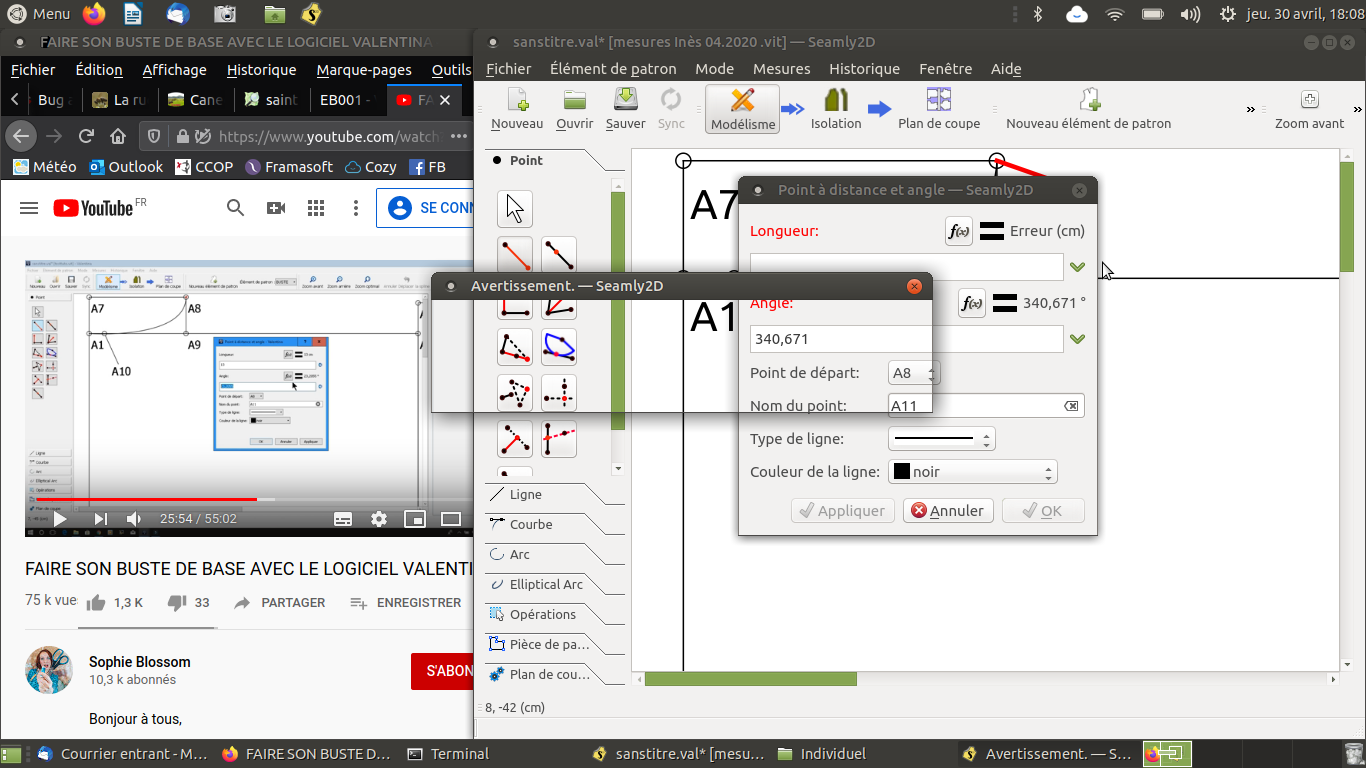
Task: Switch to Plan de coupe mode
Action: [x=938, y=109]
